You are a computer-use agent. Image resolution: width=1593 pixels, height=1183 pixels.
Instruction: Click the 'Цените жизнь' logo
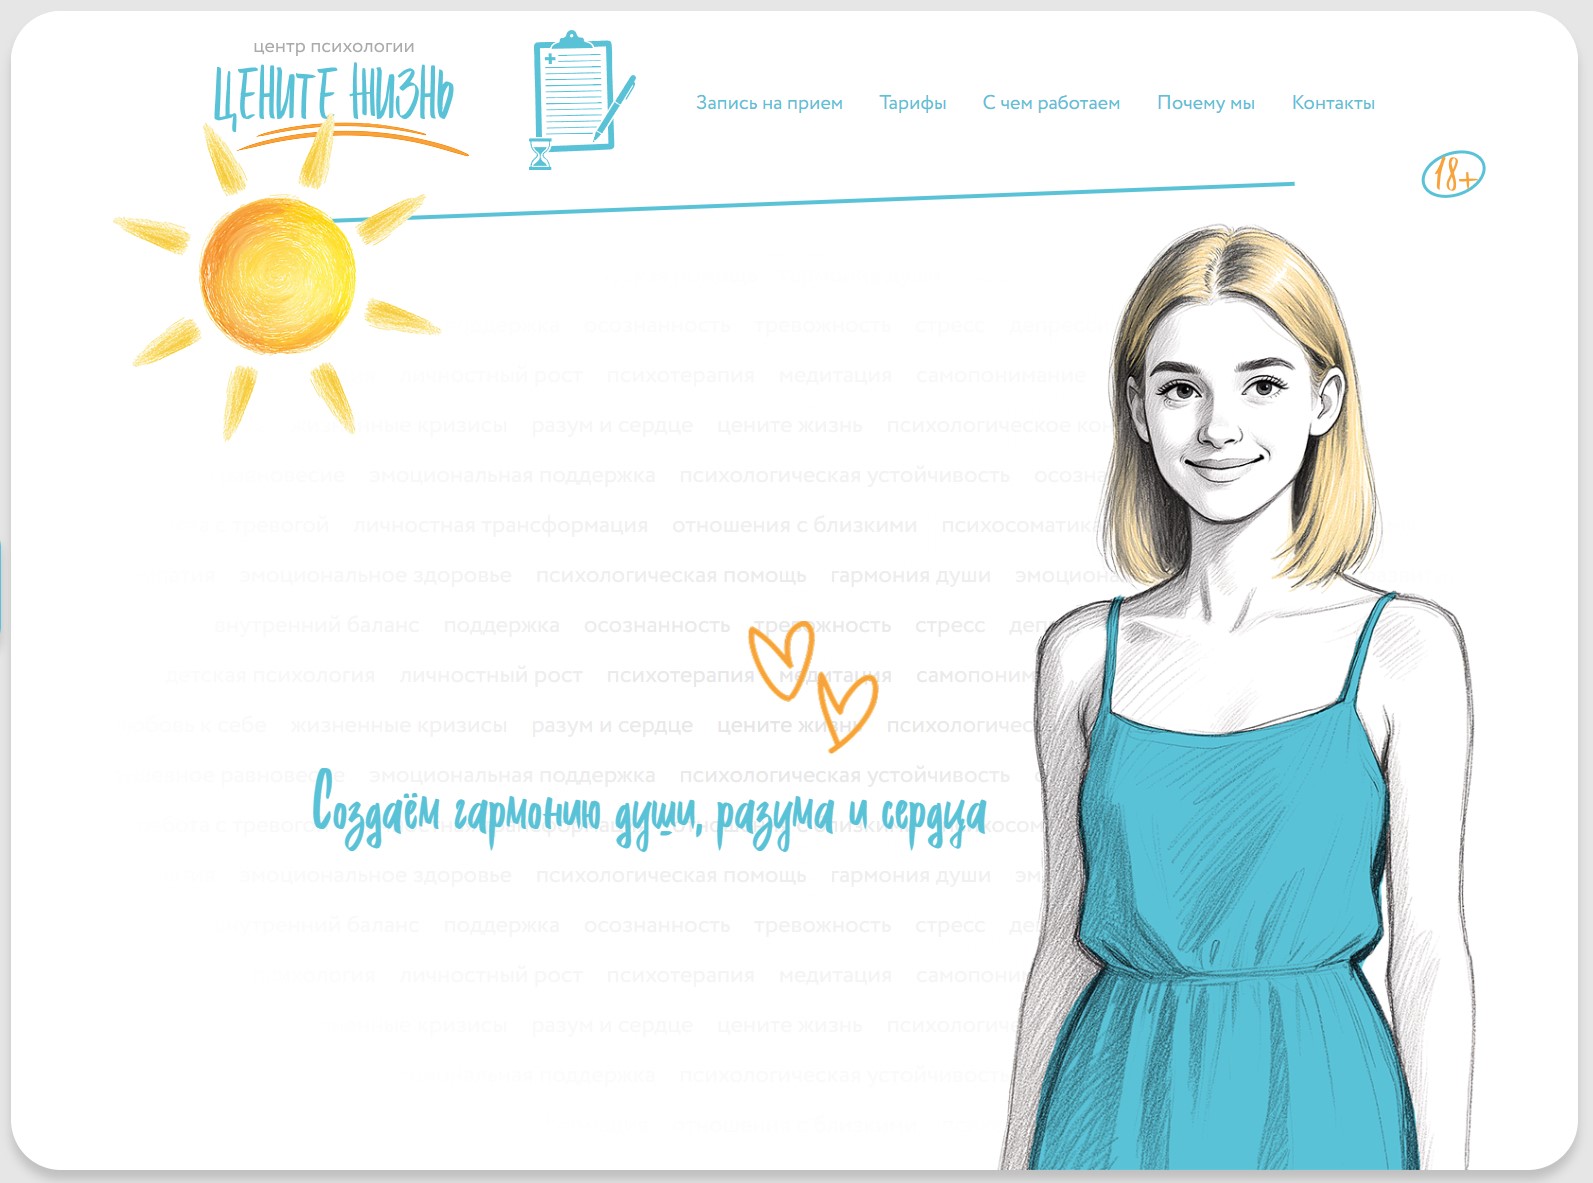333,97
